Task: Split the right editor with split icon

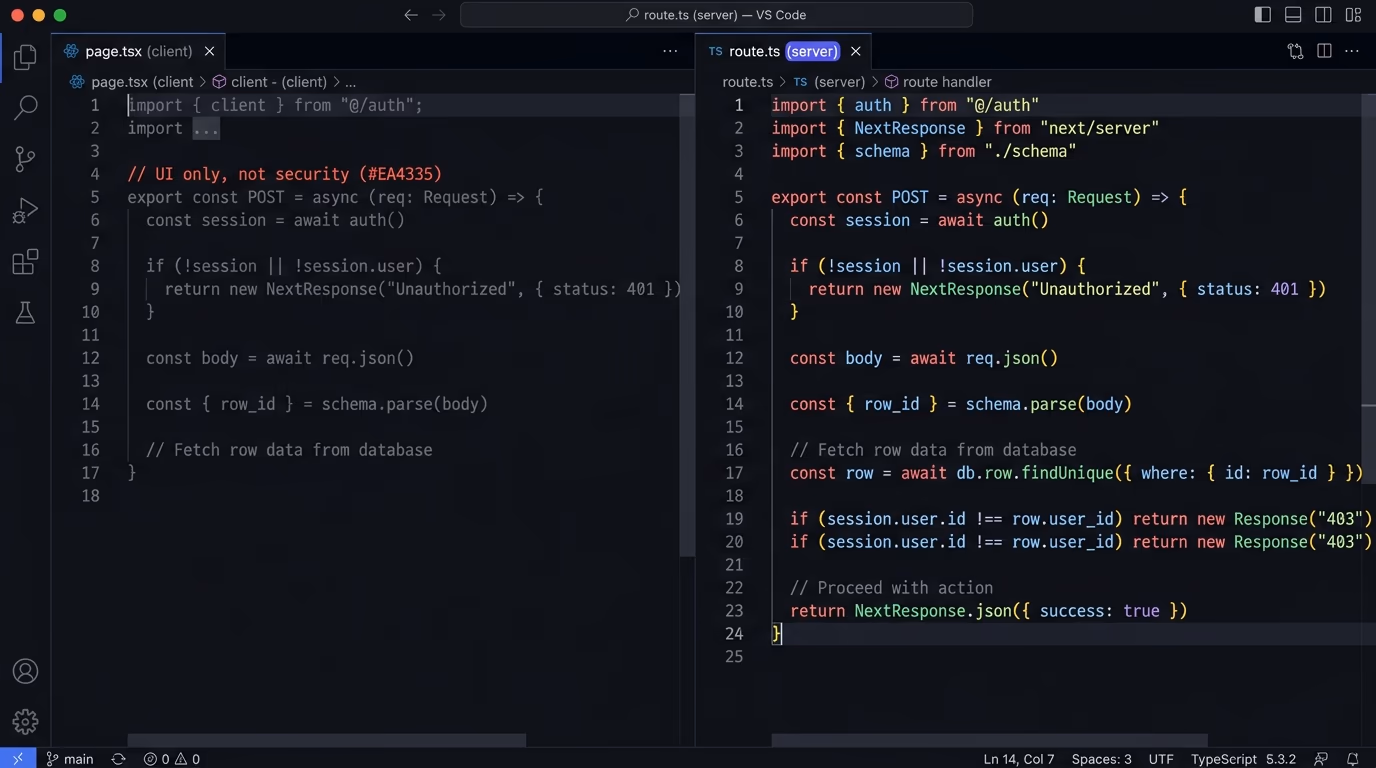Action: click(1324, 51)
